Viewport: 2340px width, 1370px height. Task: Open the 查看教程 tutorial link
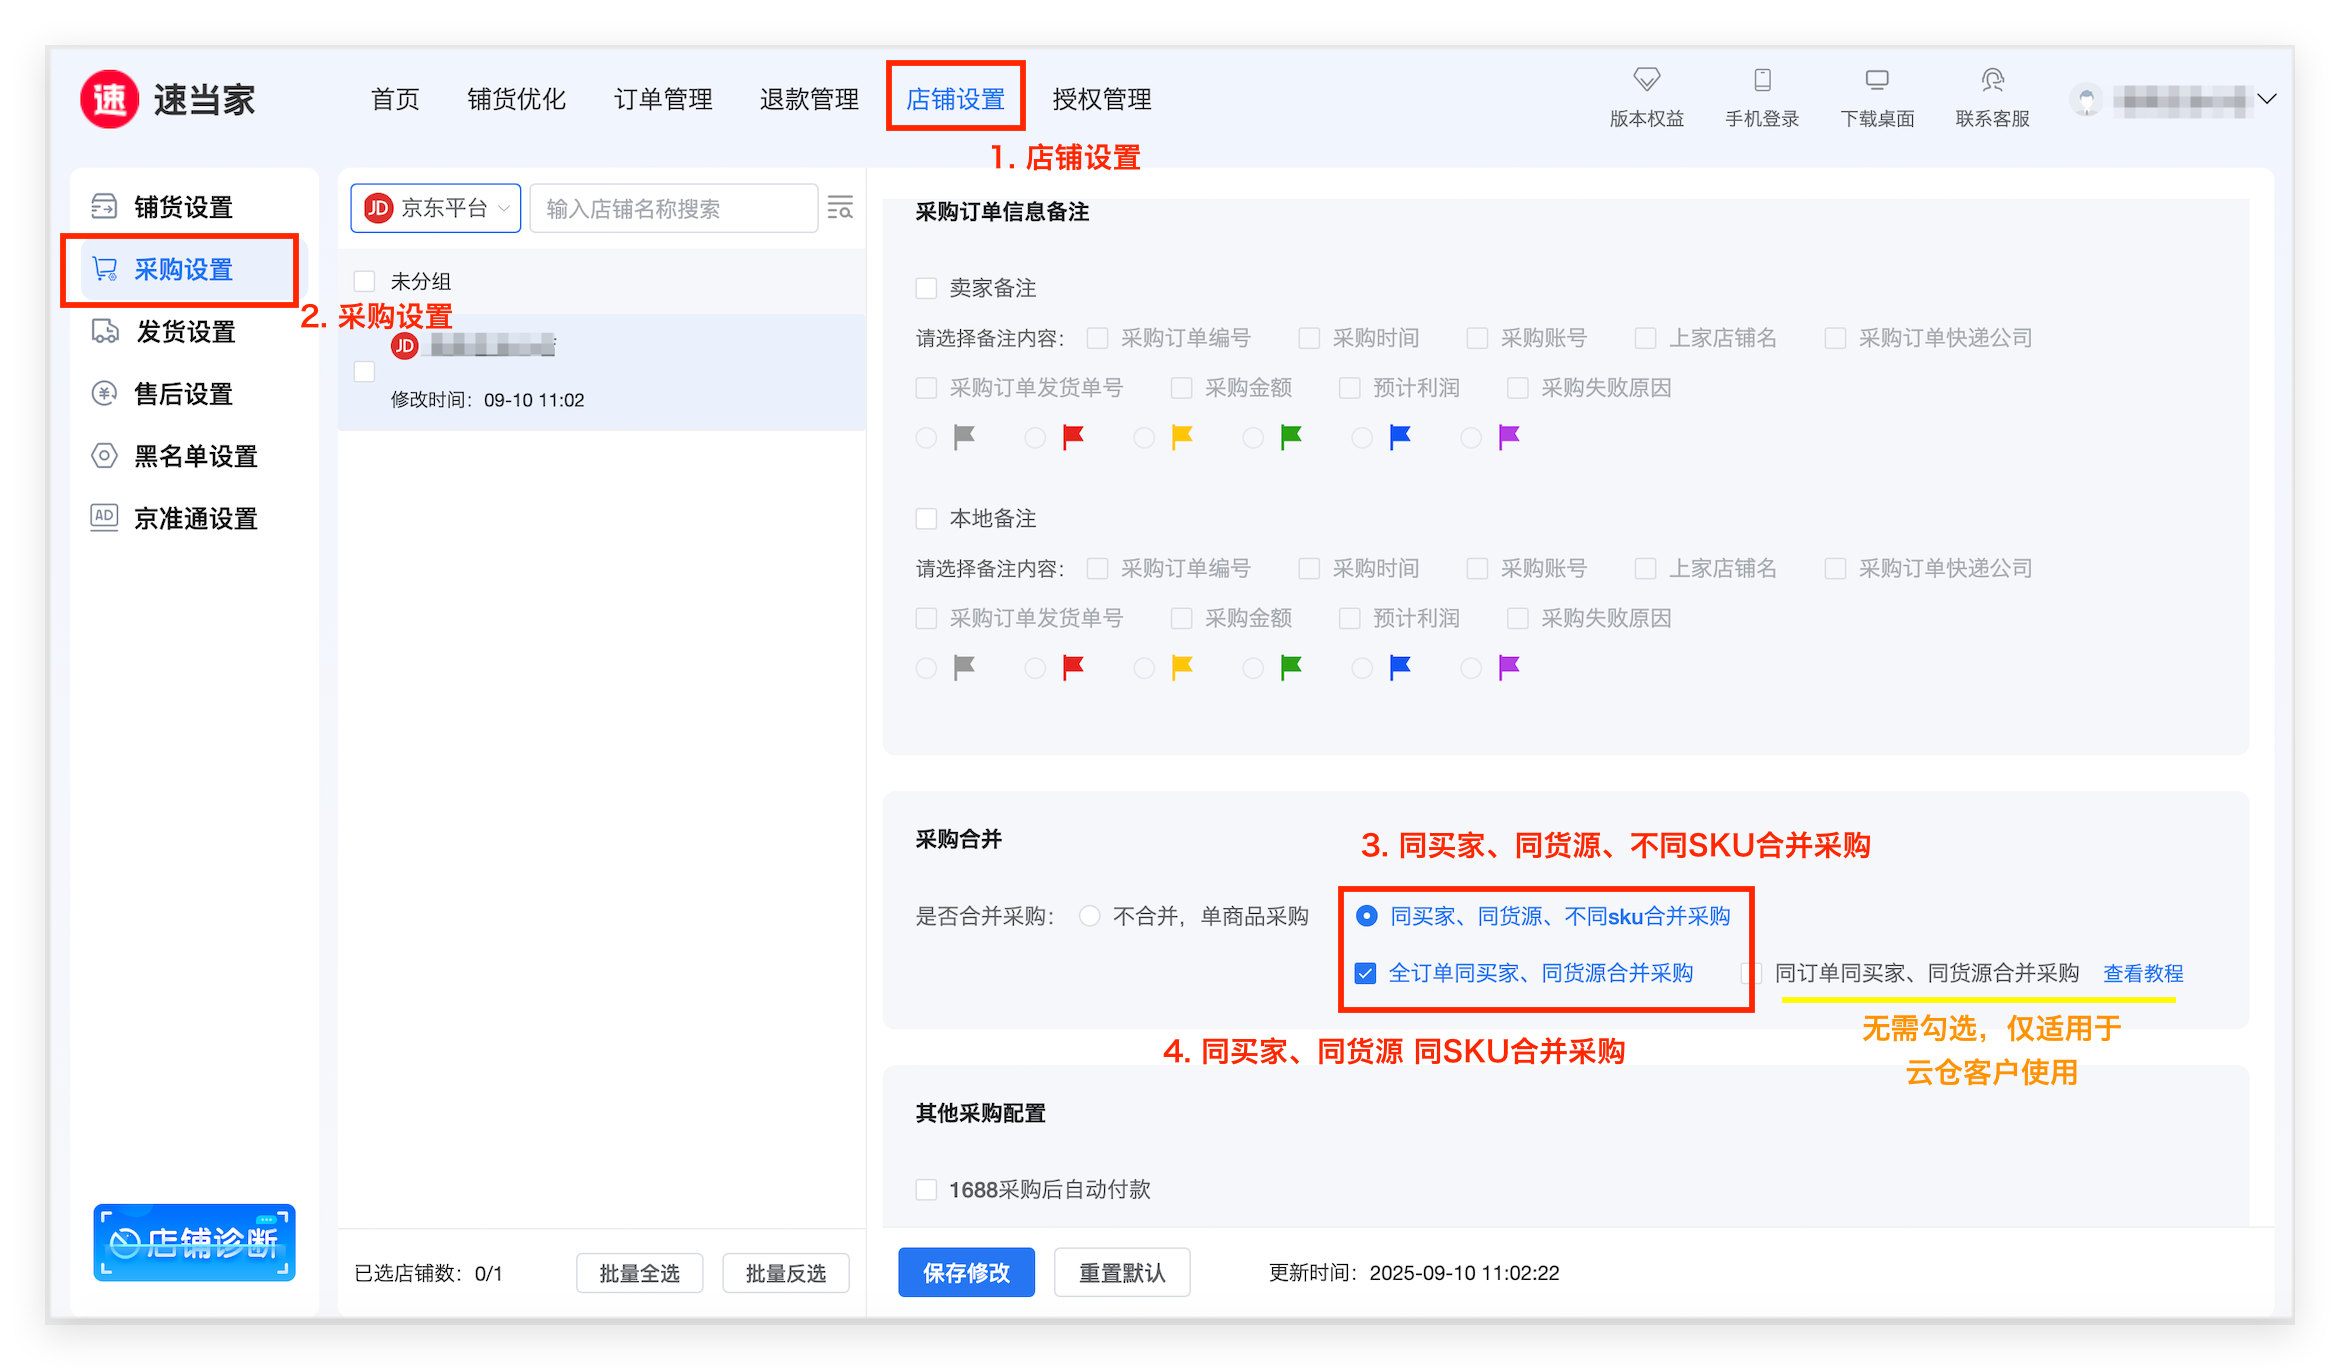coord(2143,973)
